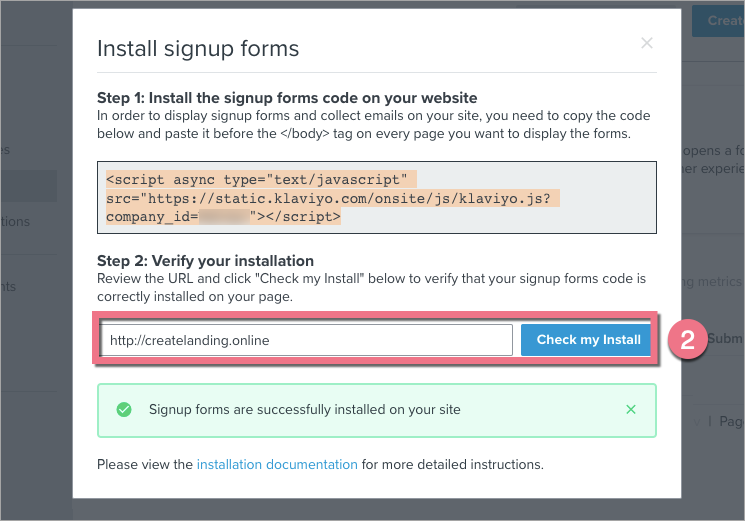Image resolution: width=745 pixels, height=521 pixels.
Task: Click the green checkmark success icon
Action: coord(124,409)
